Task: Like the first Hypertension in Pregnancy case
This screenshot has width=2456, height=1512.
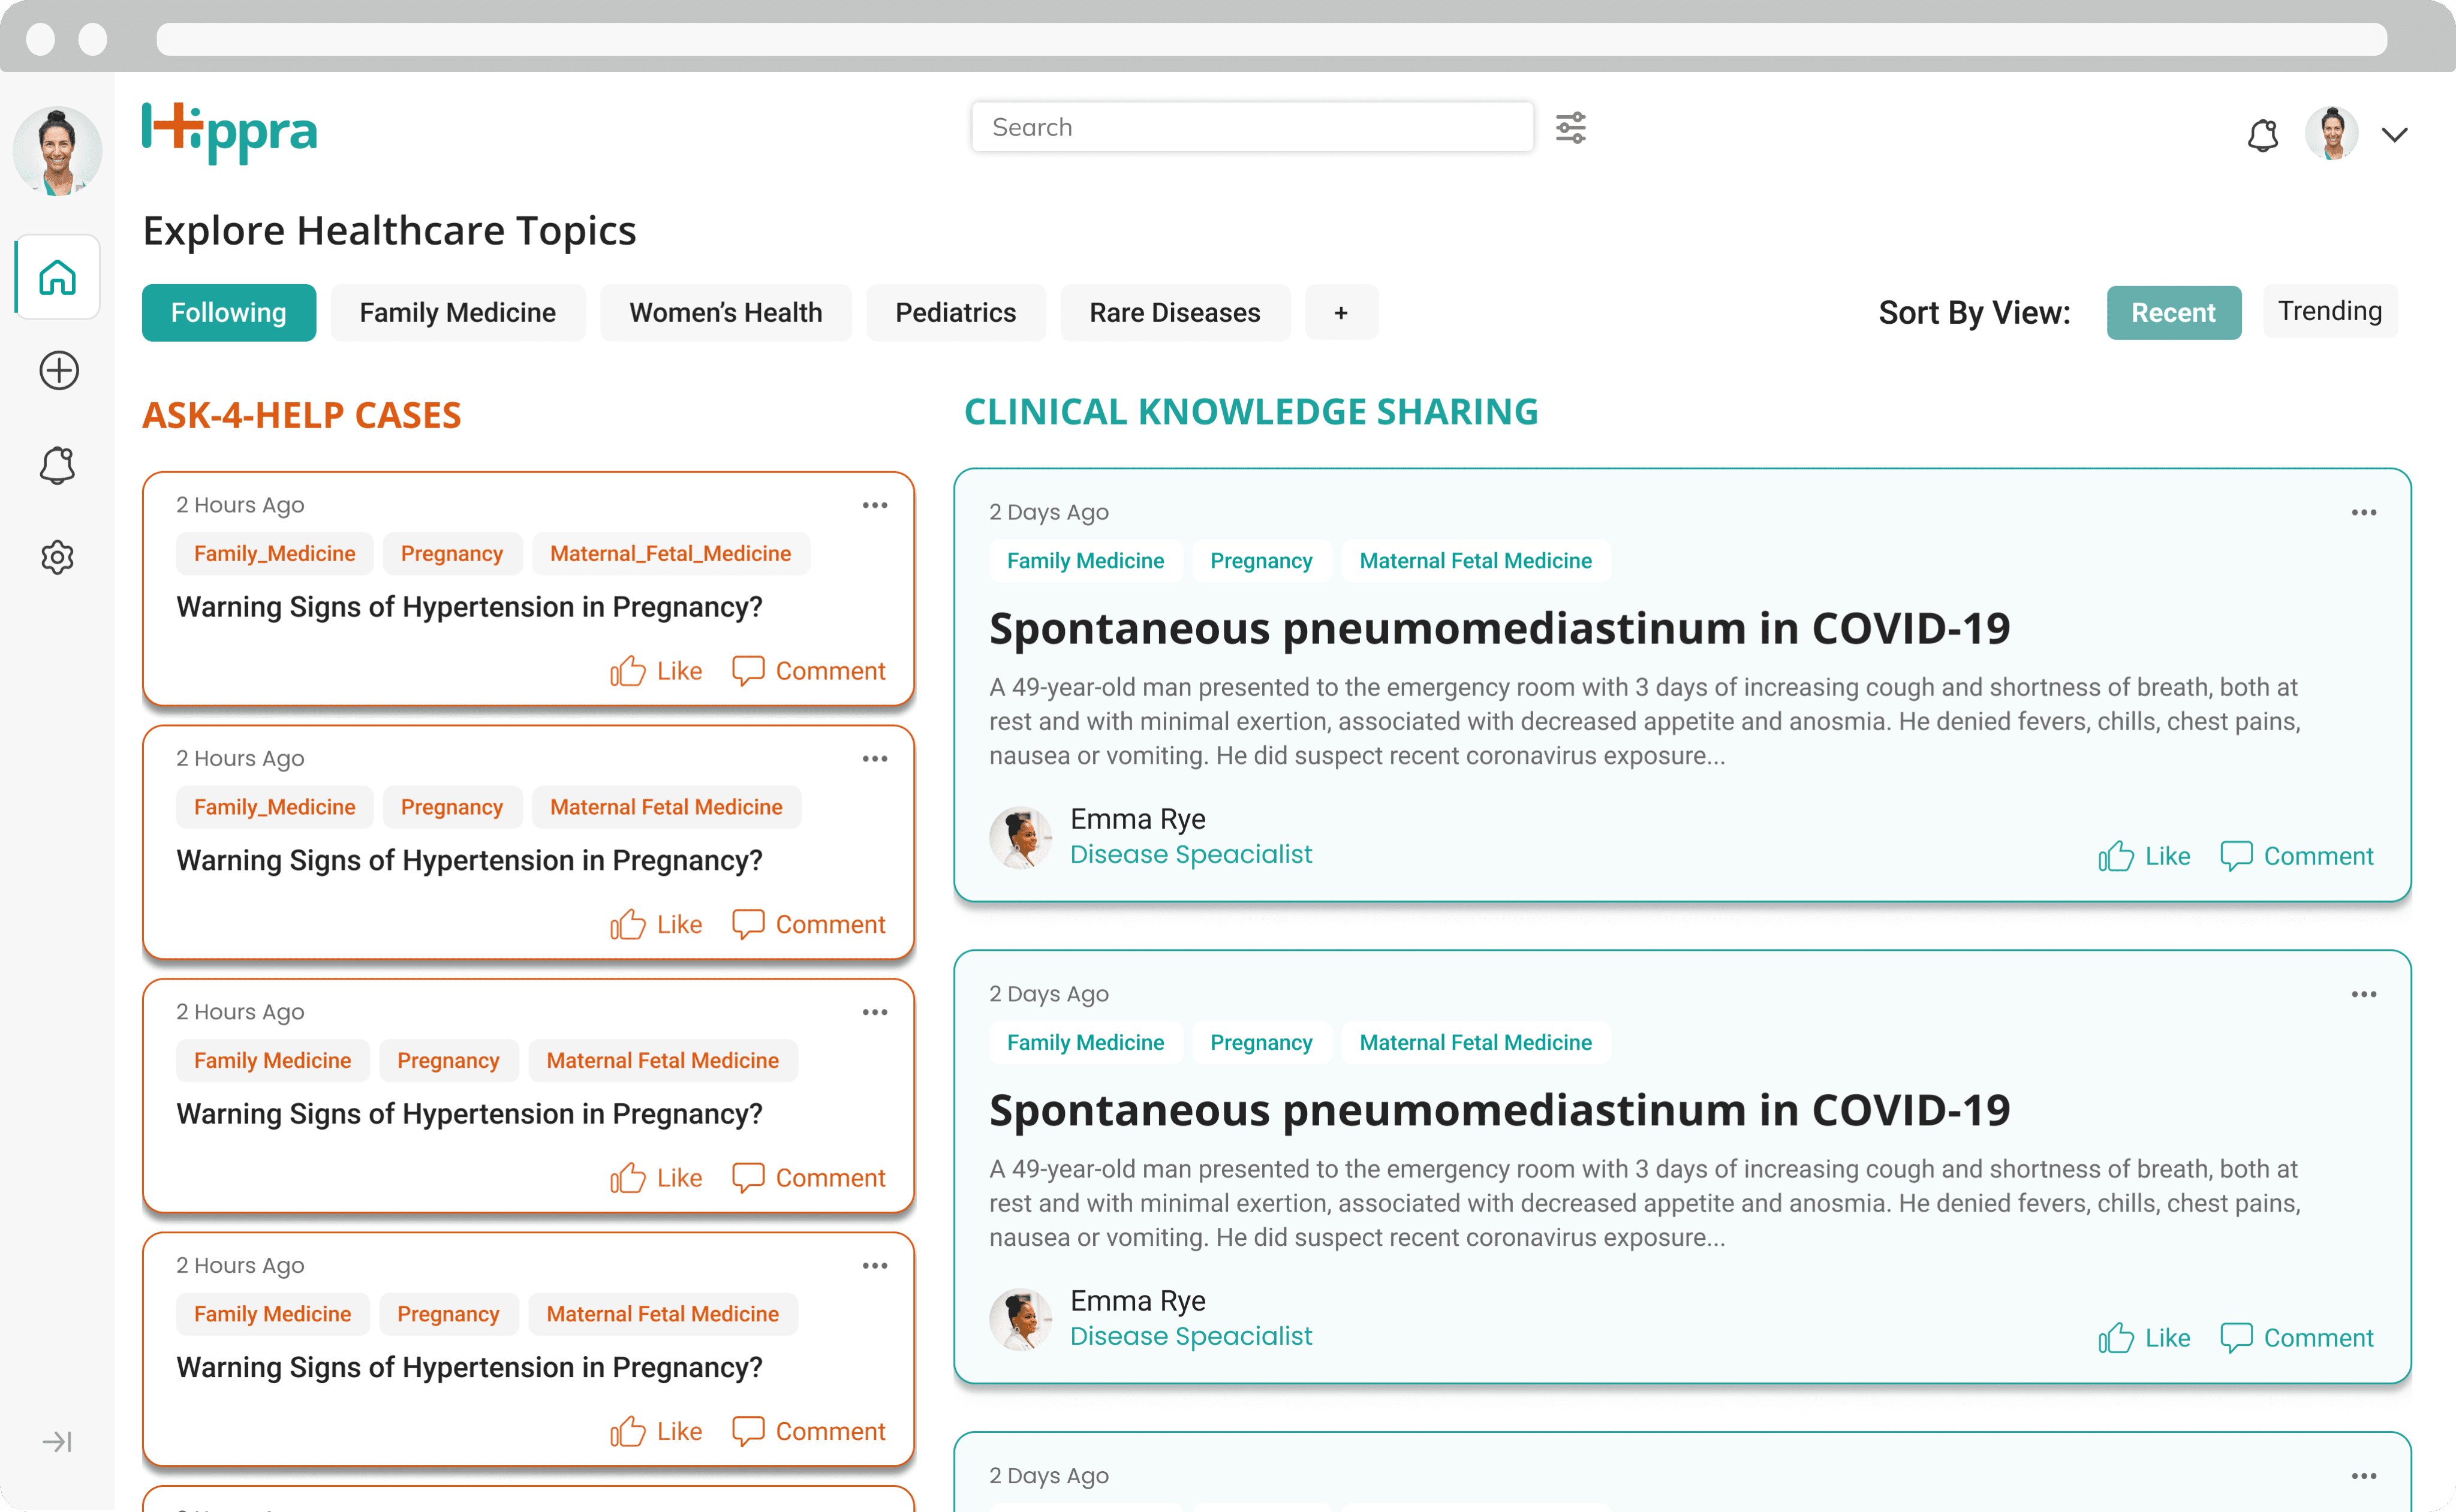Action: 657,671
